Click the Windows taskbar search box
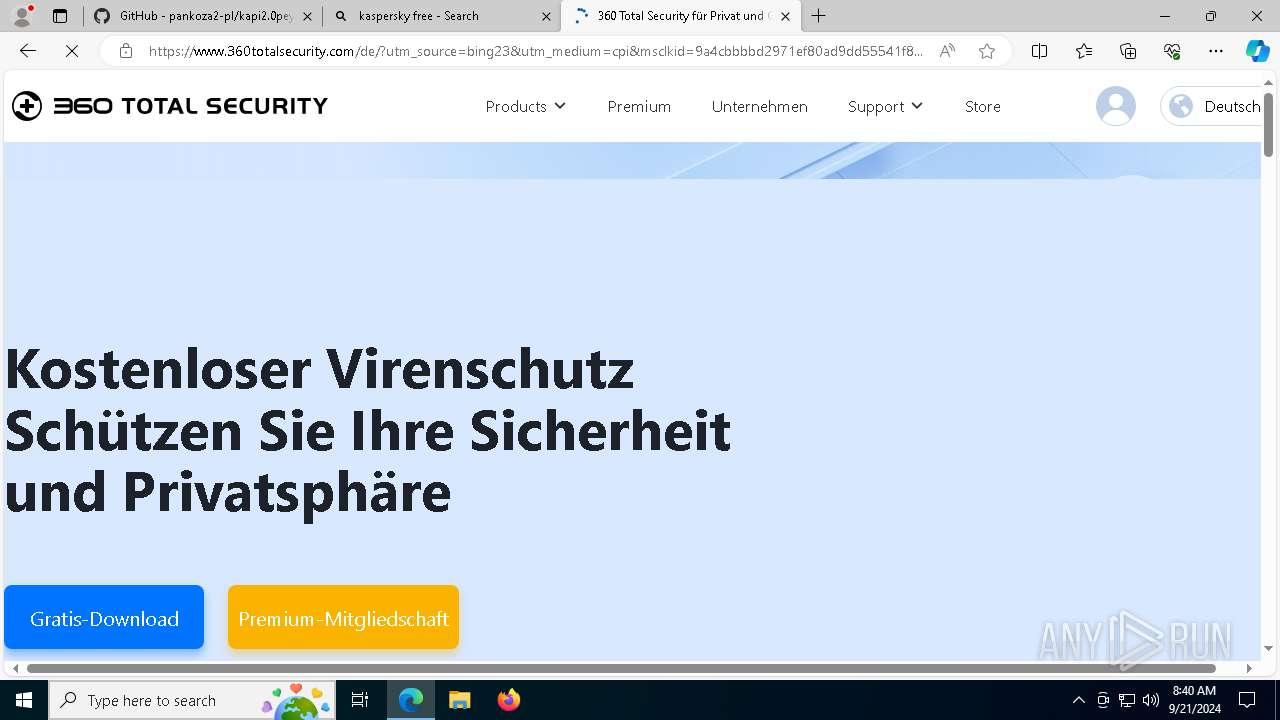This screenshot has height=720, width=1280. click(x=194, y=700)
